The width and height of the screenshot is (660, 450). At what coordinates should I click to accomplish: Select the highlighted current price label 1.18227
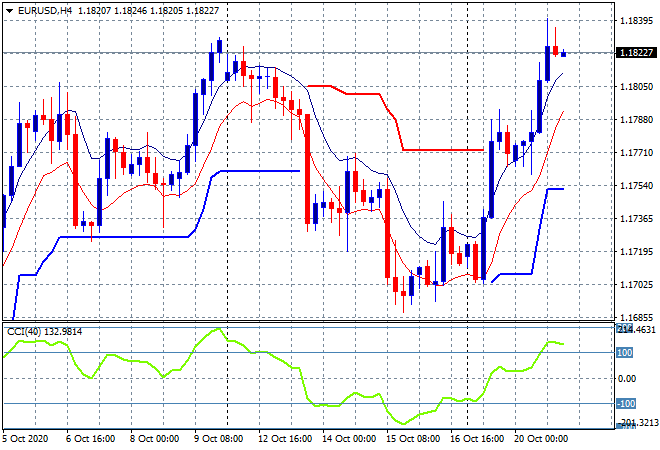click(x=636, y=53)
